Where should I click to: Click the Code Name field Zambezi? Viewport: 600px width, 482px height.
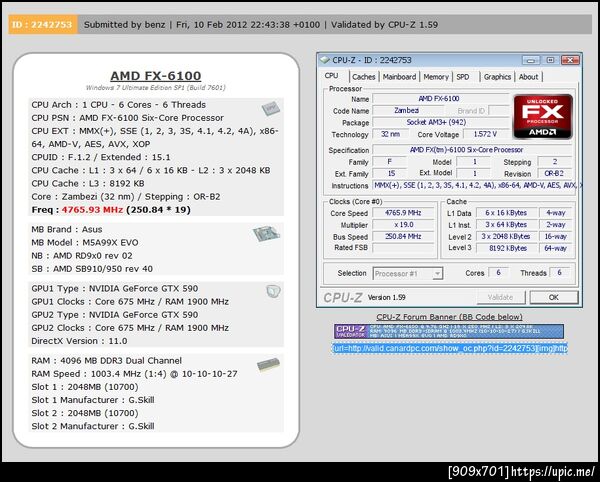tap(408, 111)
